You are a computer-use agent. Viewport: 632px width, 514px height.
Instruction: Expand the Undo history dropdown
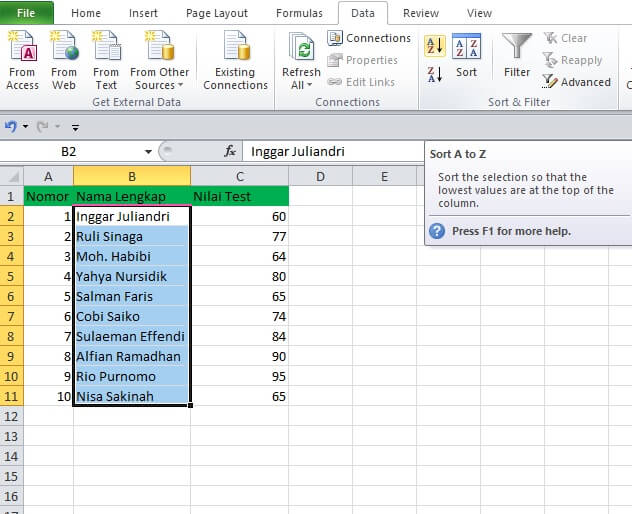(x=25, y=127)
